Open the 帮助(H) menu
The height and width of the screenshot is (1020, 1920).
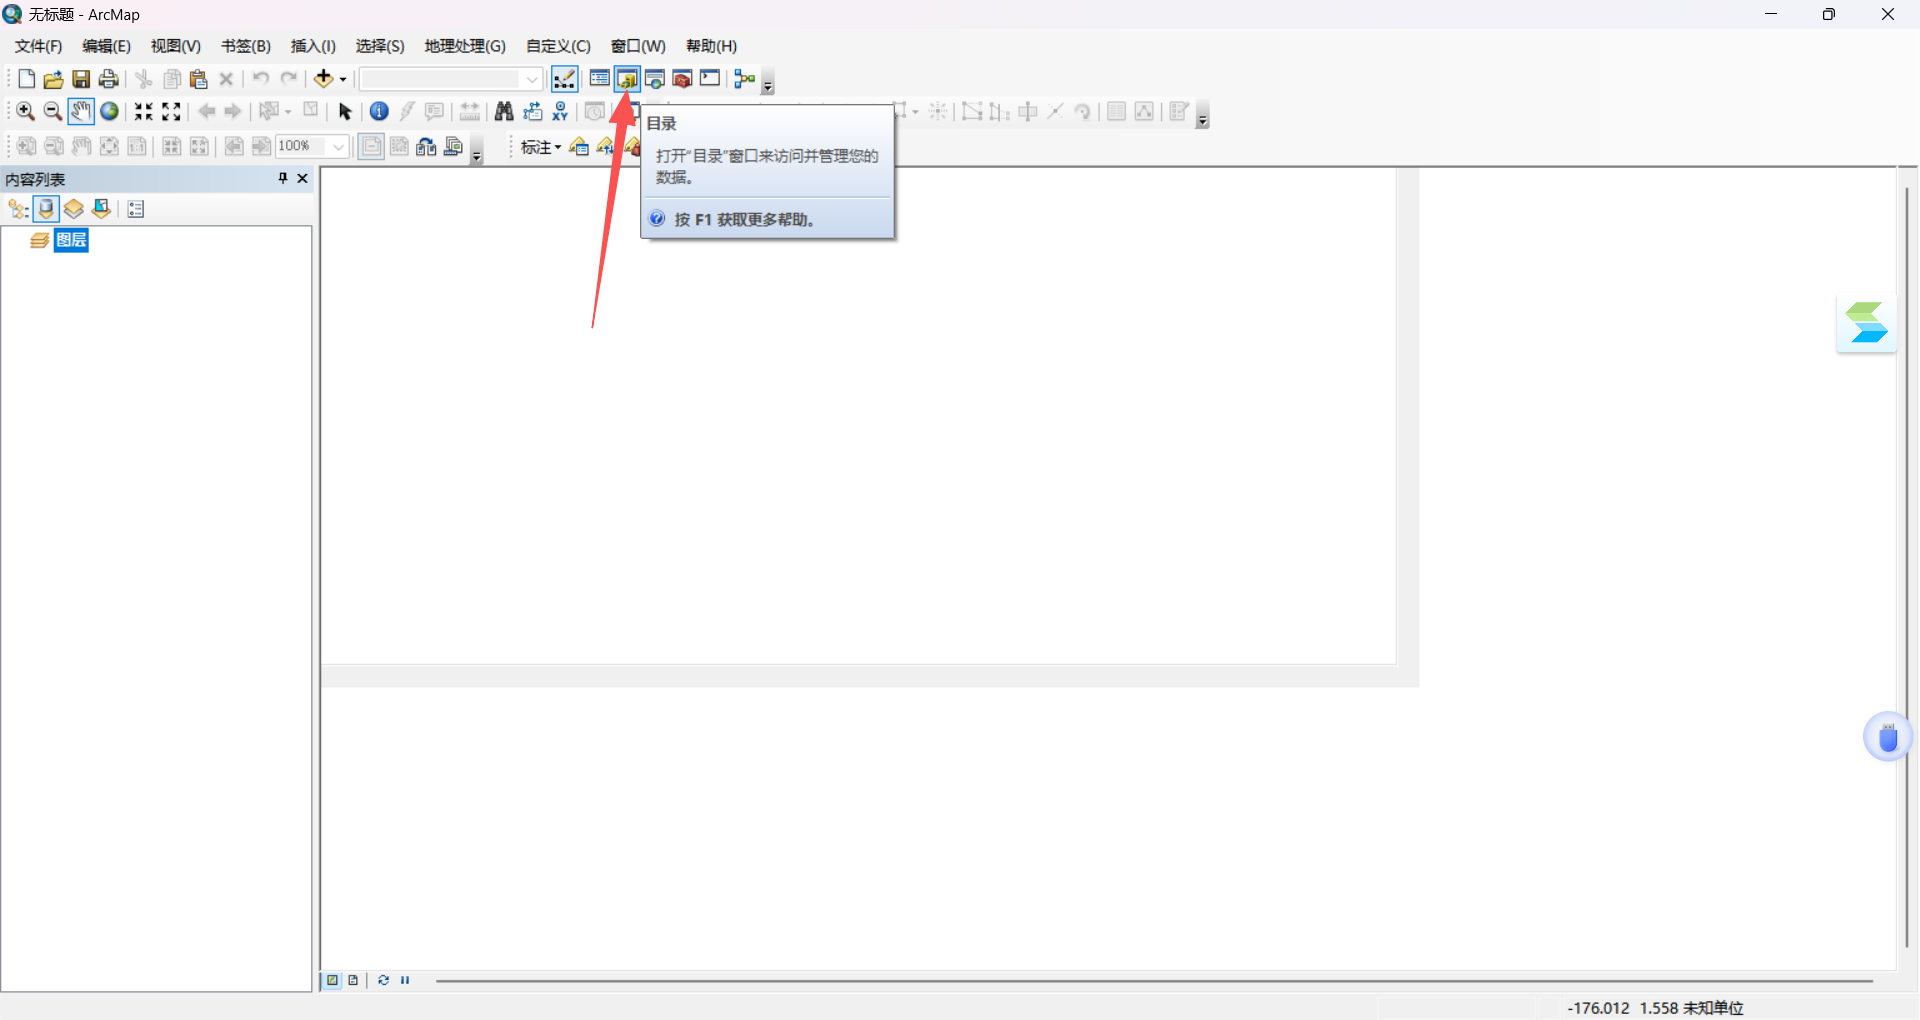712,46
